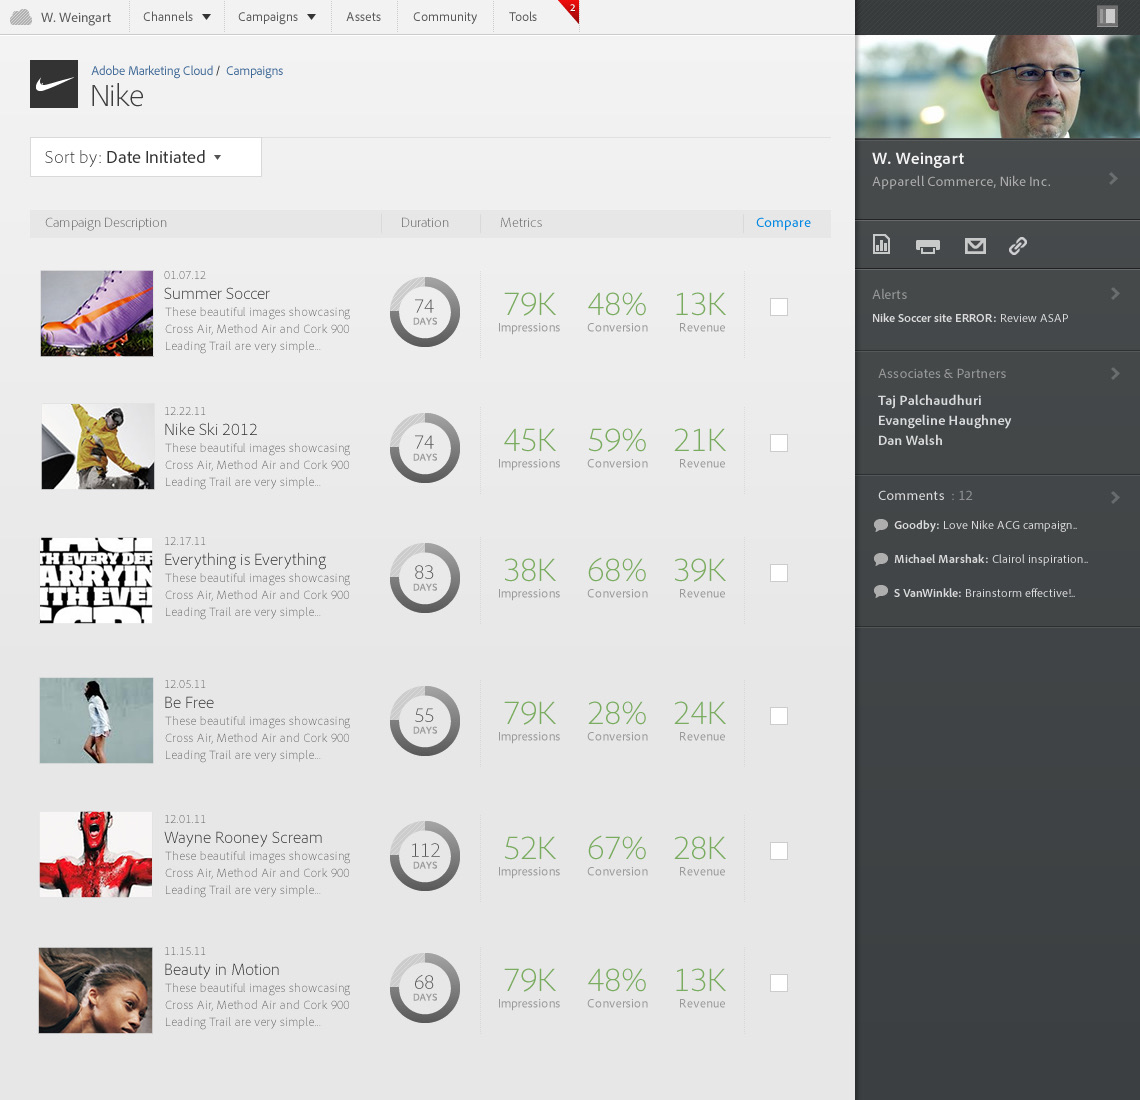Open the reports bar-chart icon in sidebar
Screen dimensions: 1140x1100
(881, 244)
